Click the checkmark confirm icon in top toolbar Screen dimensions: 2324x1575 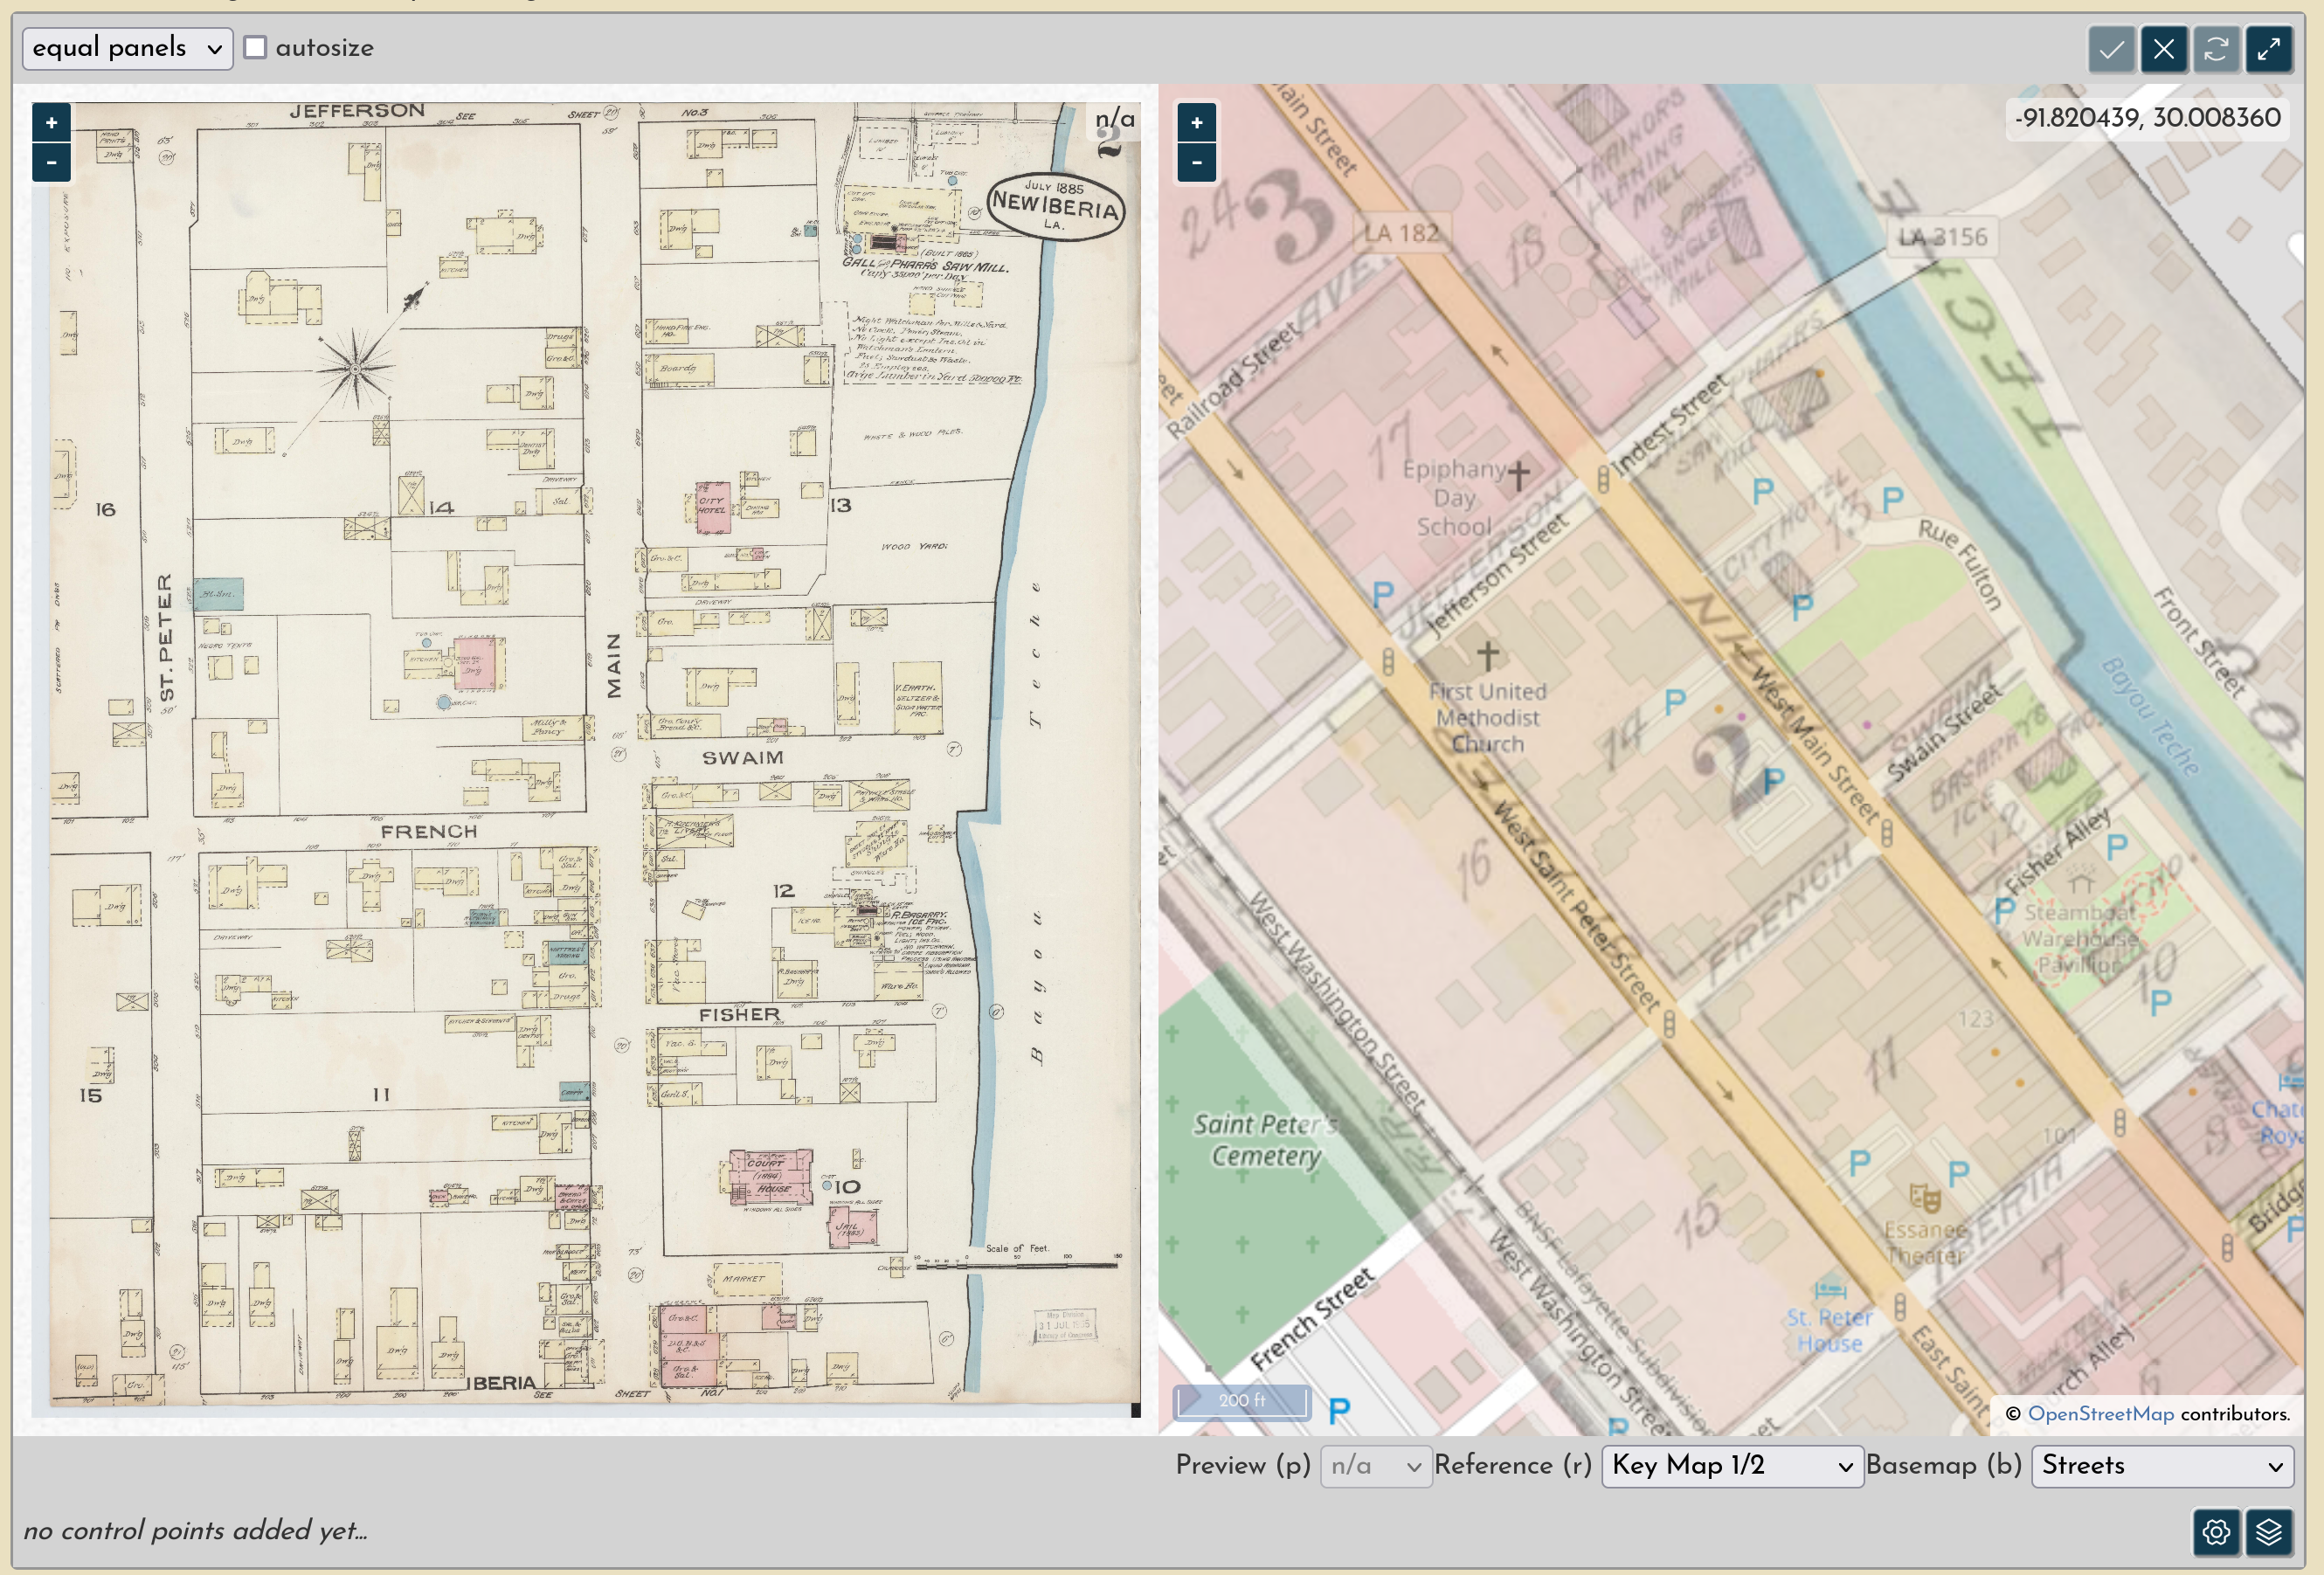[x=2112, y=49]
